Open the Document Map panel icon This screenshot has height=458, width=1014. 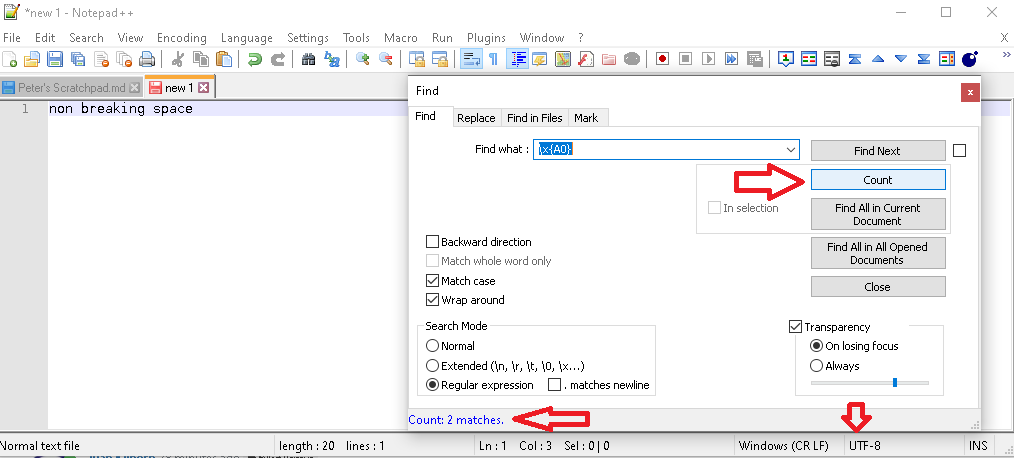(x=563, y=60)
